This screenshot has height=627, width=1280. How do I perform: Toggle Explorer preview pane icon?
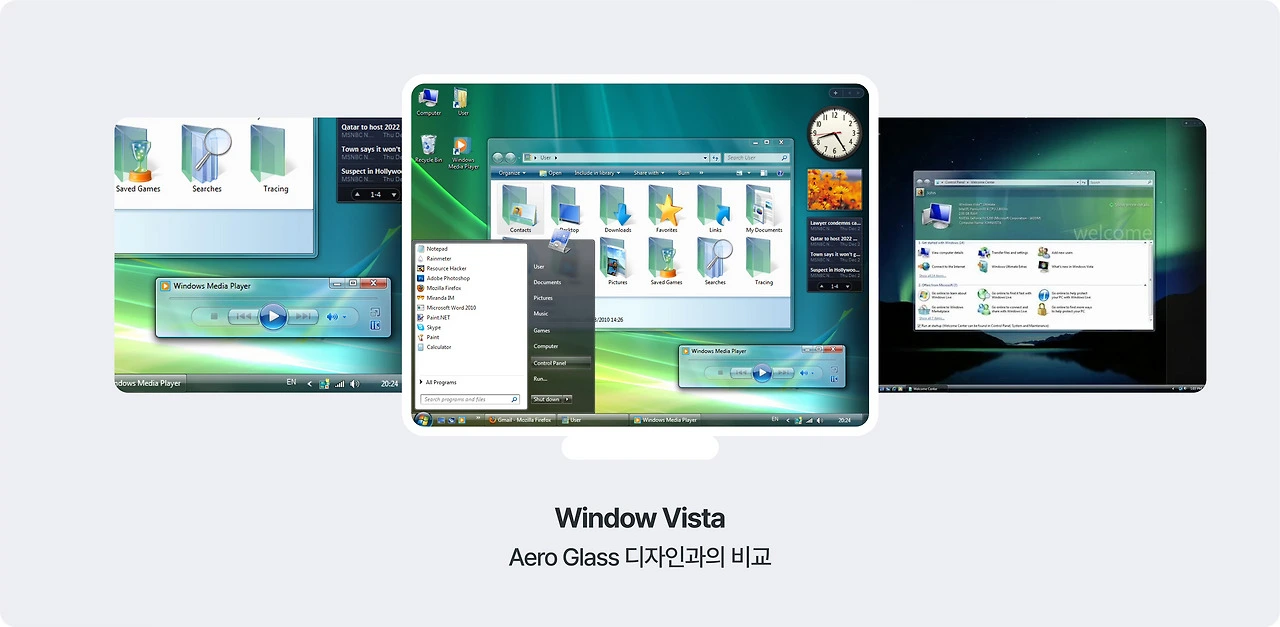(763, 173)
